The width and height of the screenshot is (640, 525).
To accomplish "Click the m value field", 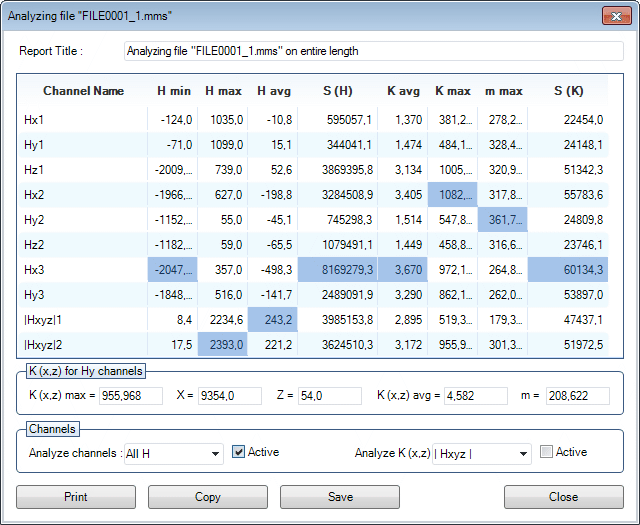I will tap(577, 396).
